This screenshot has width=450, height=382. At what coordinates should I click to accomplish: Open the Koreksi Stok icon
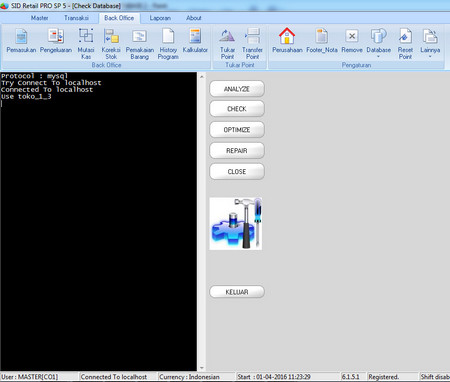click(x=111, y=44)
